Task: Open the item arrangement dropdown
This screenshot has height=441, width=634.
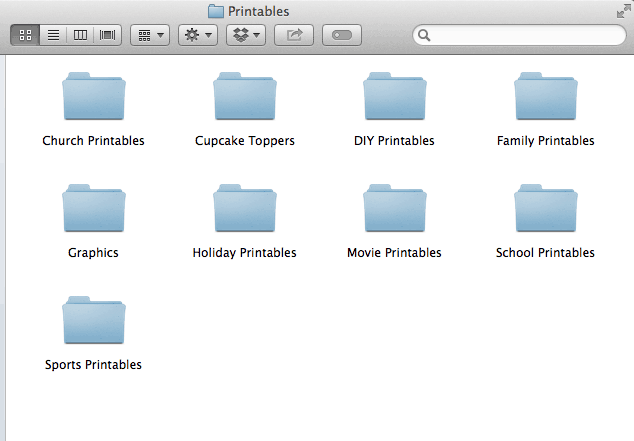Action: pyautogui.click(x=150, y=35)
